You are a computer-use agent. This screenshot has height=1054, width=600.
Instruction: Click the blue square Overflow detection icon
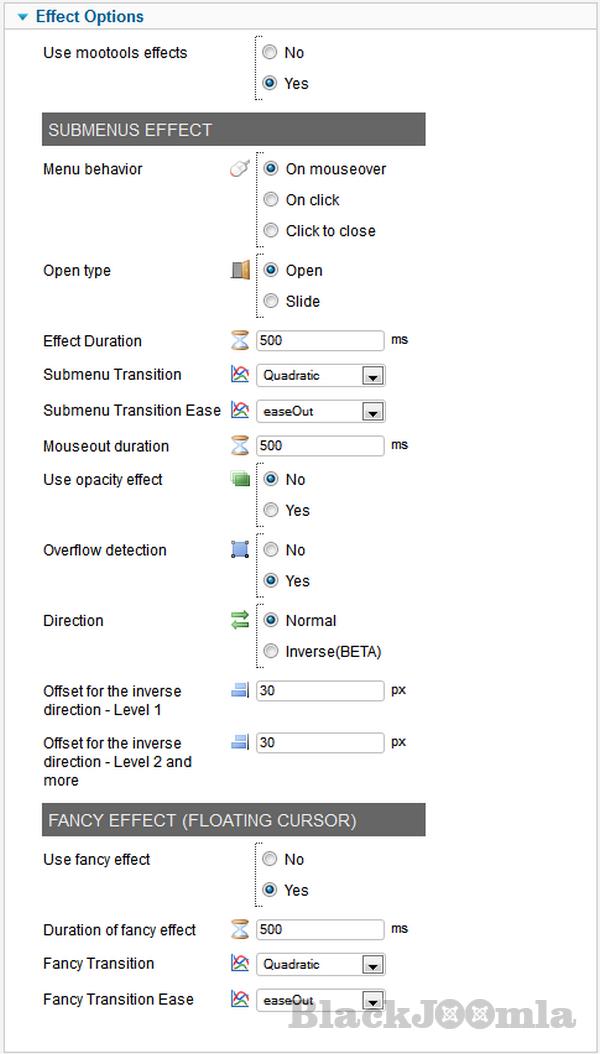pos(240,550)
